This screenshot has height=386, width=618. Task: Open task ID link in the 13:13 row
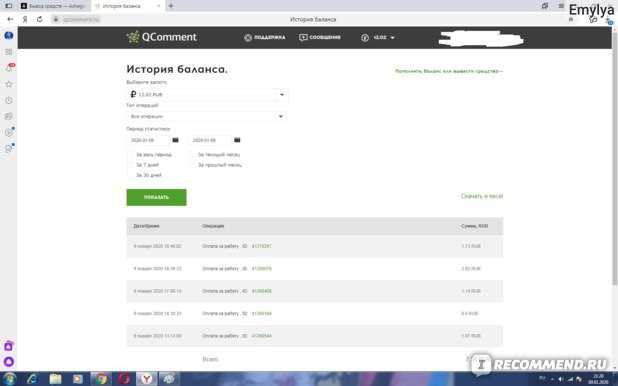pyautogui.click(x=262, y=336)
